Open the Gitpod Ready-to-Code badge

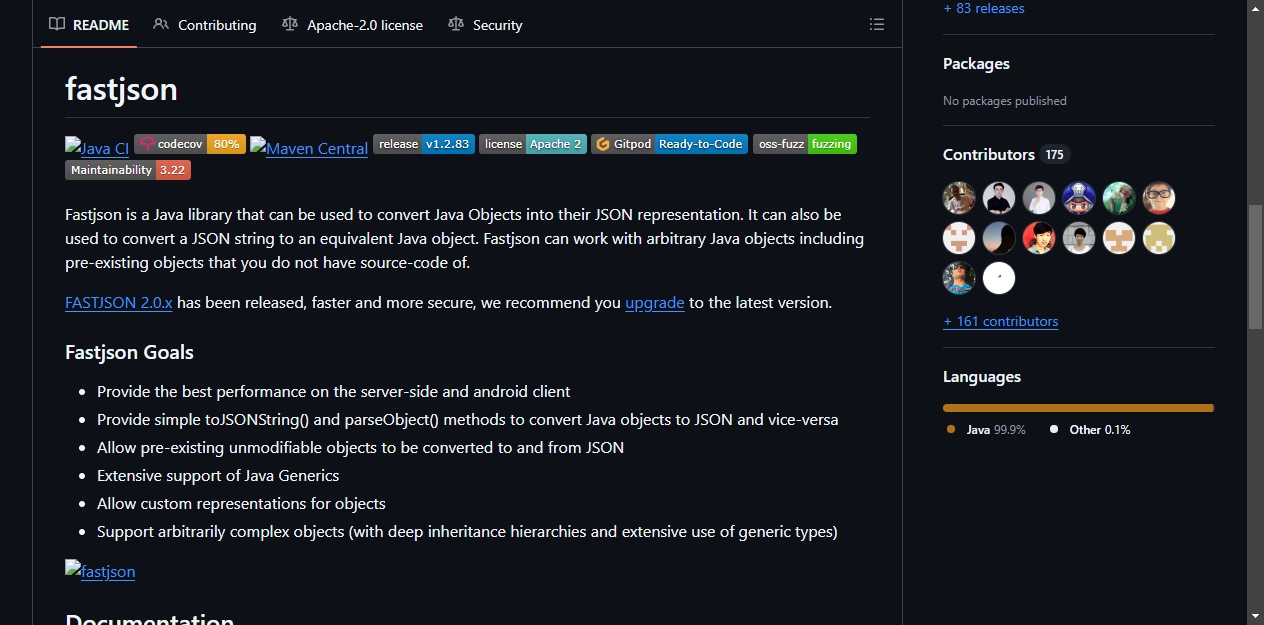click(x=670, y=144)
